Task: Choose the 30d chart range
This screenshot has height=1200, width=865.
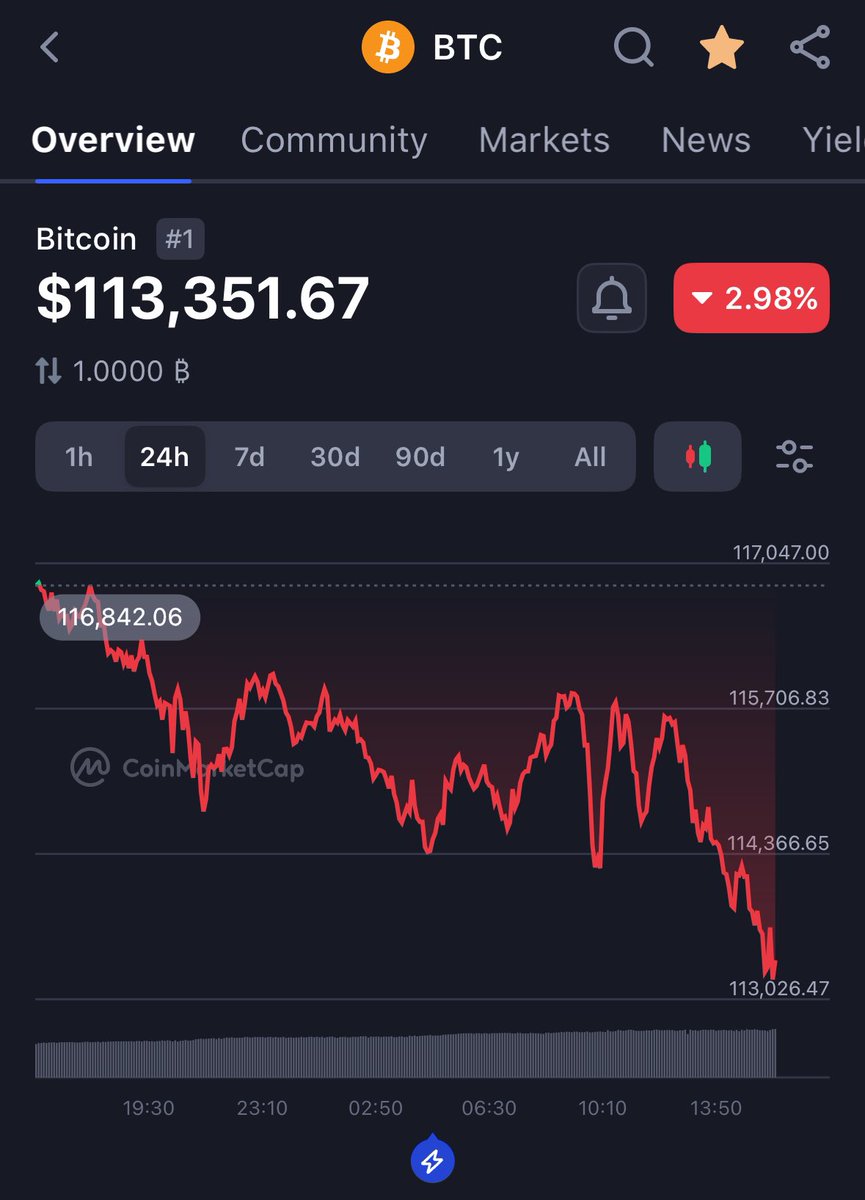Action: pyautogui.click(x=335, y=457)
